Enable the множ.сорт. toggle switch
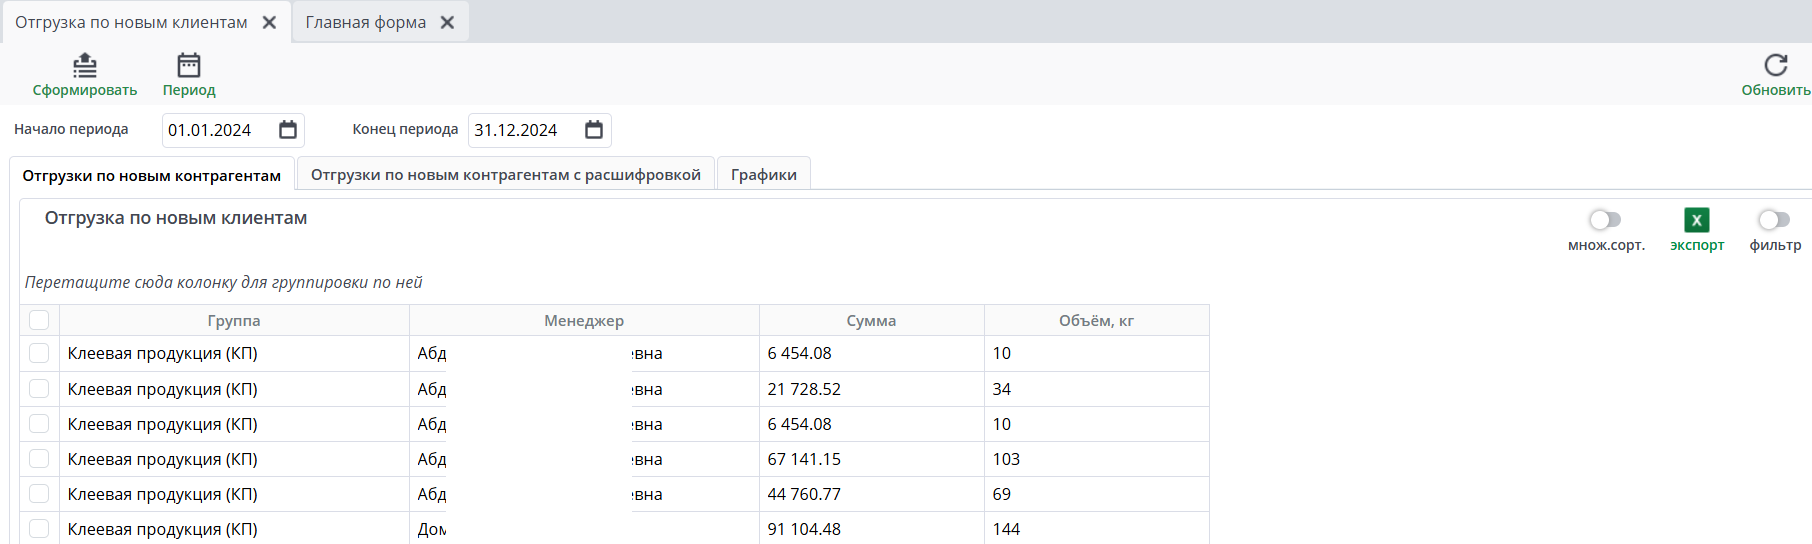The width and height of the screenshot is (1812, 544). coord(1605,220)
